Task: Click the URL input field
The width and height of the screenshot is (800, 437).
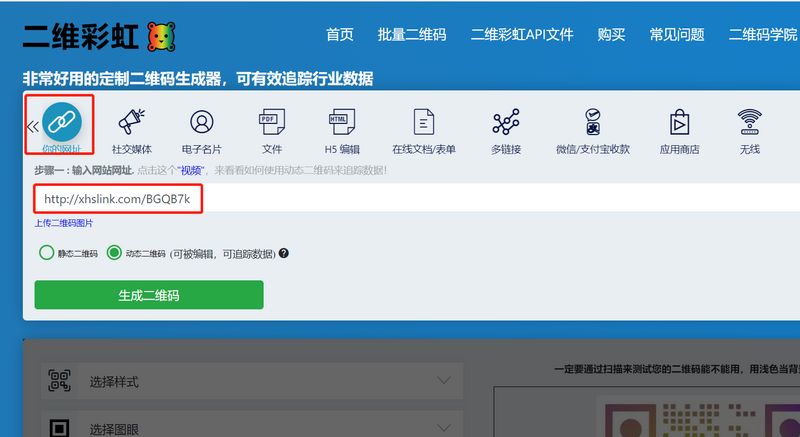Action: (x=417, y=198)
